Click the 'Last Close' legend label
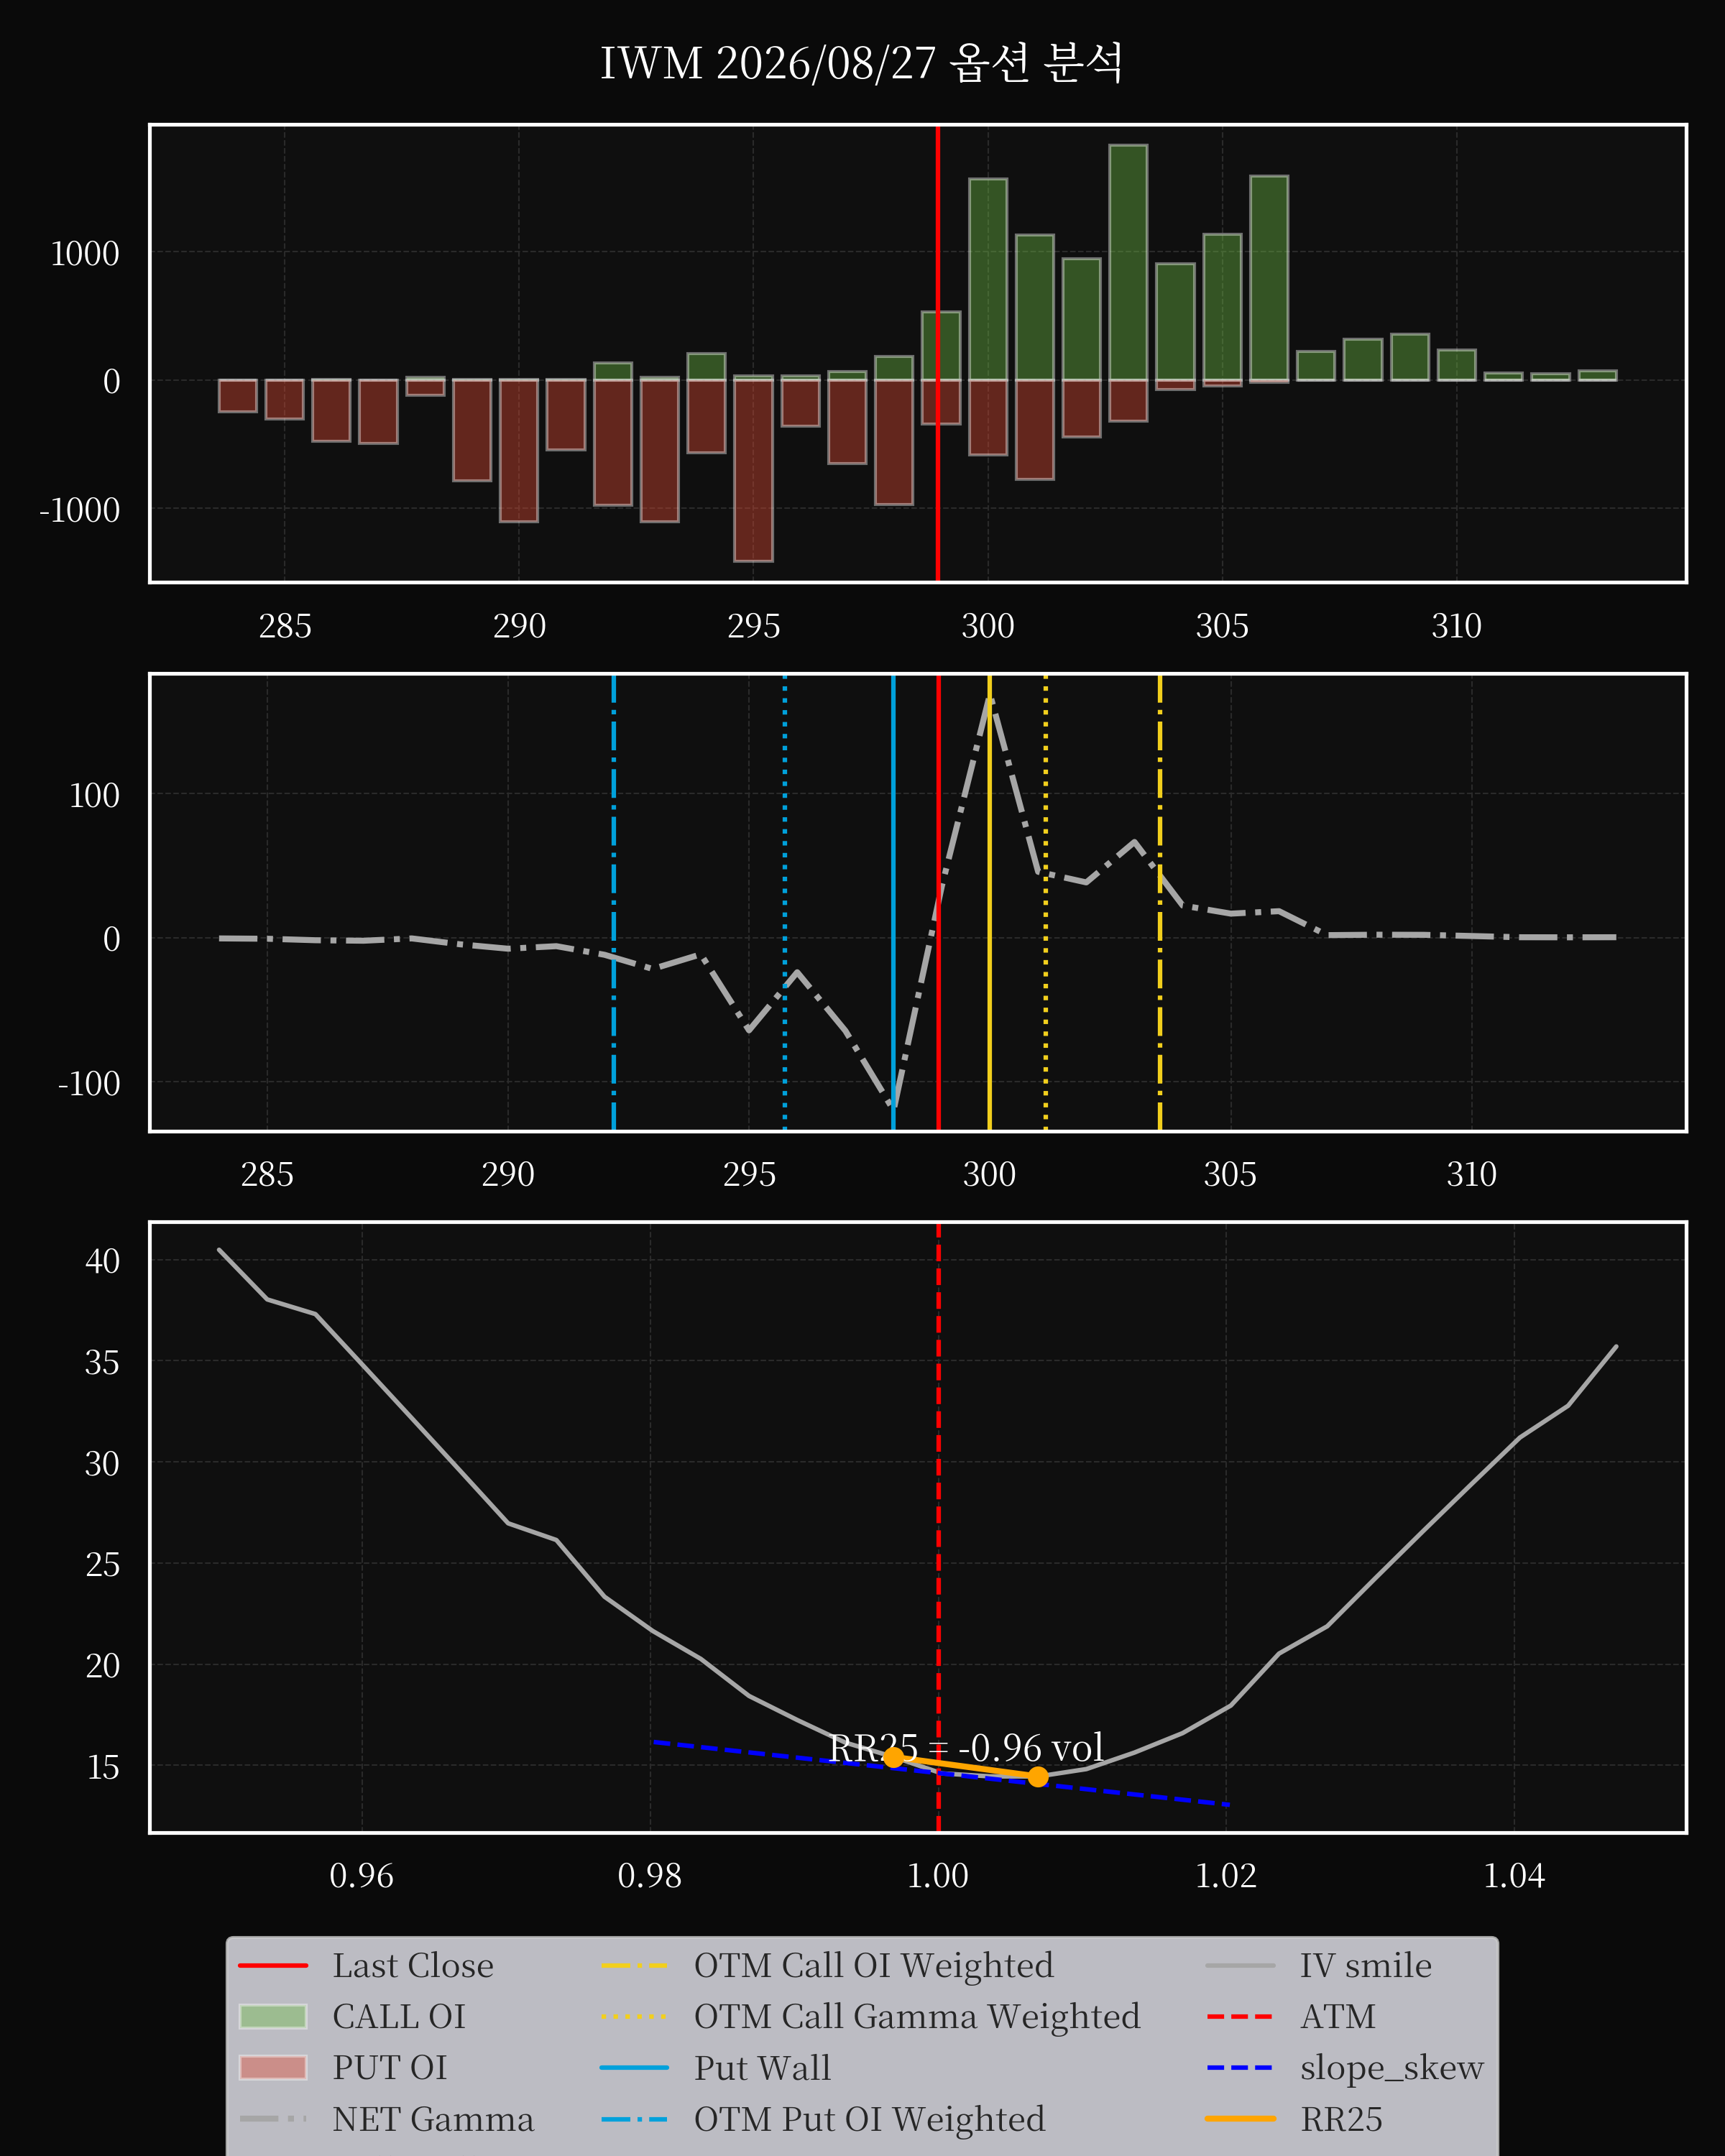 413,1966
